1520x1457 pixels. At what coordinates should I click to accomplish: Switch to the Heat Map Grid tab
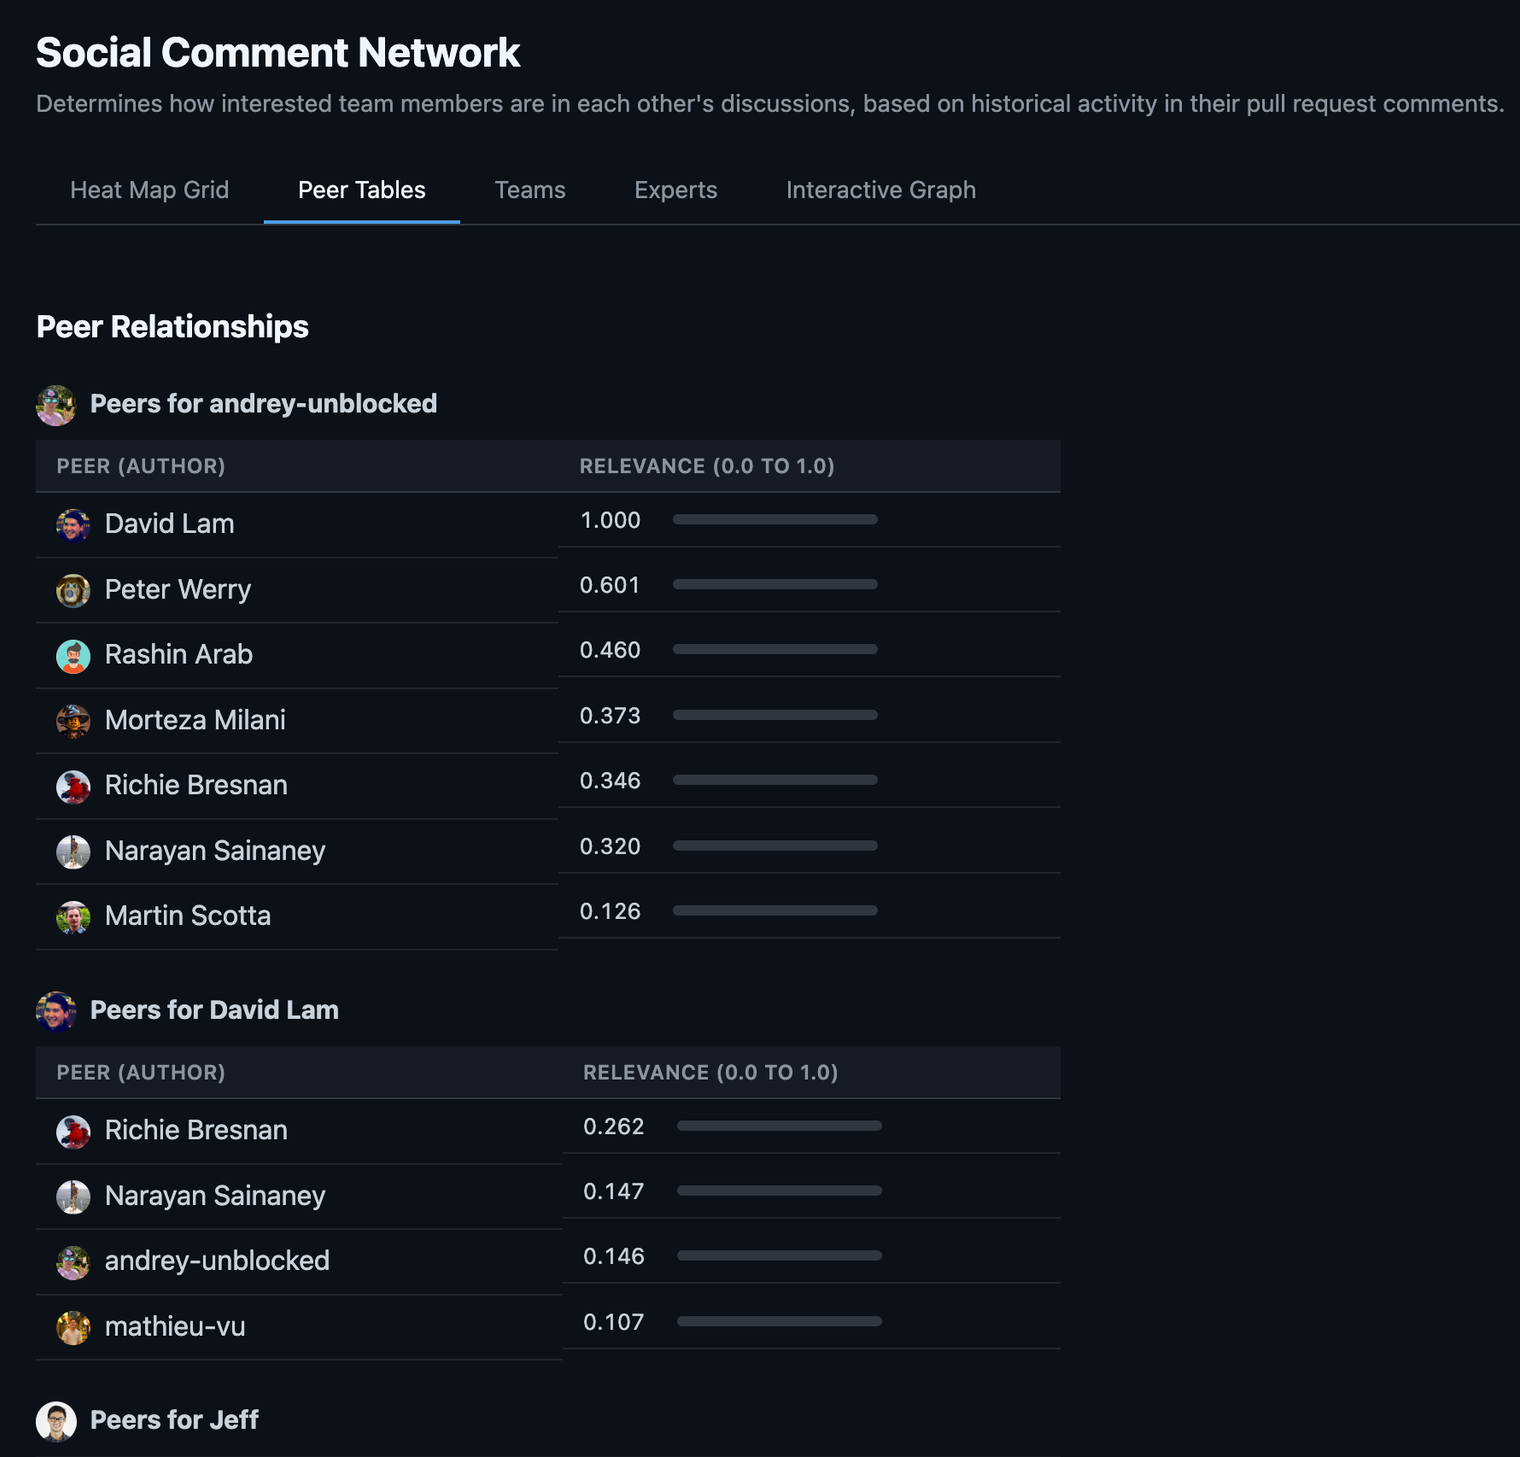pyautogui.click(x=149, y=190)
